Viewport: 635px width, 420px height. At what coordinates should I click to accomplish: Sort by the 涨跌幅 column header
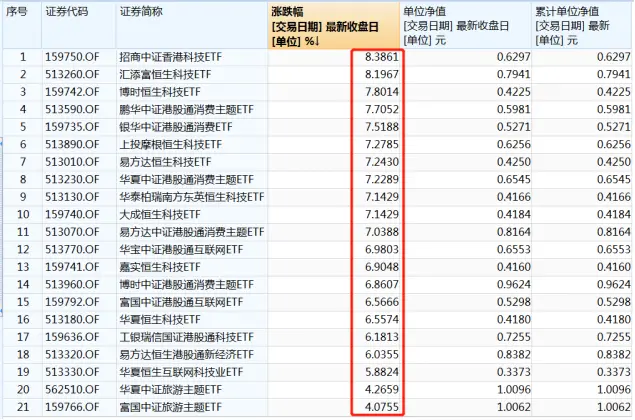tap(333, 26)
